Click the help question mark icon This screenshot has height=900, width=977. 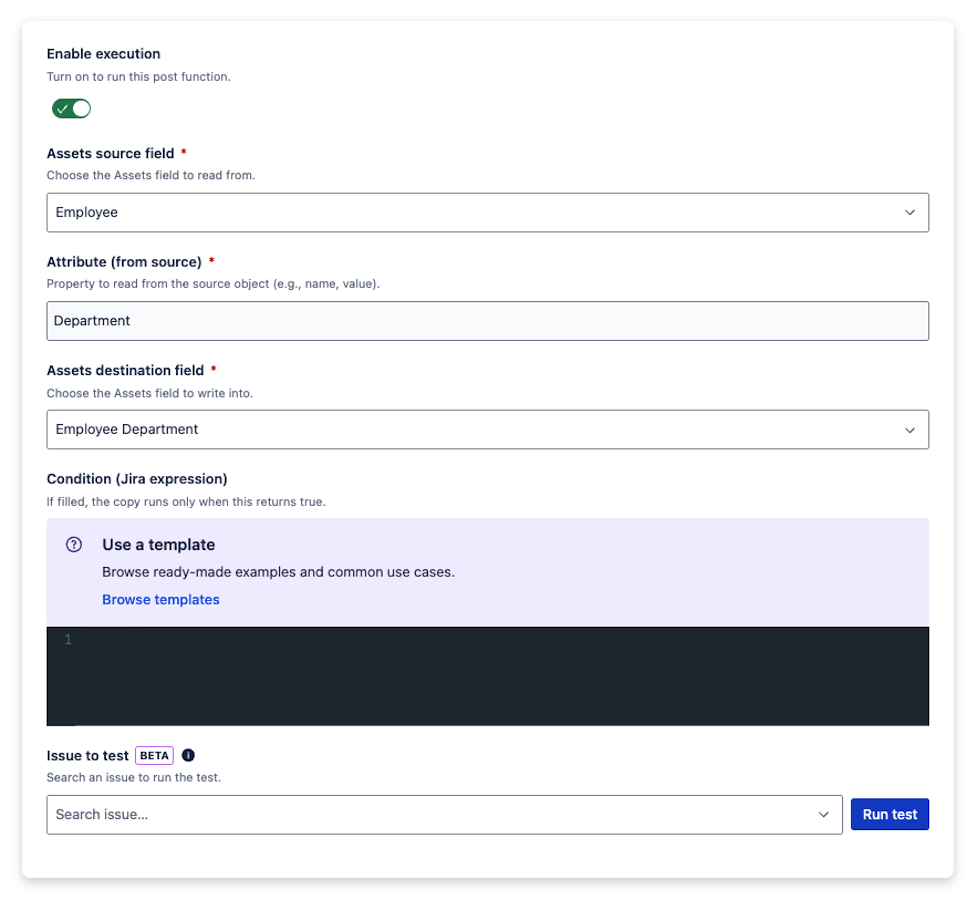click(x=74, y=545)
